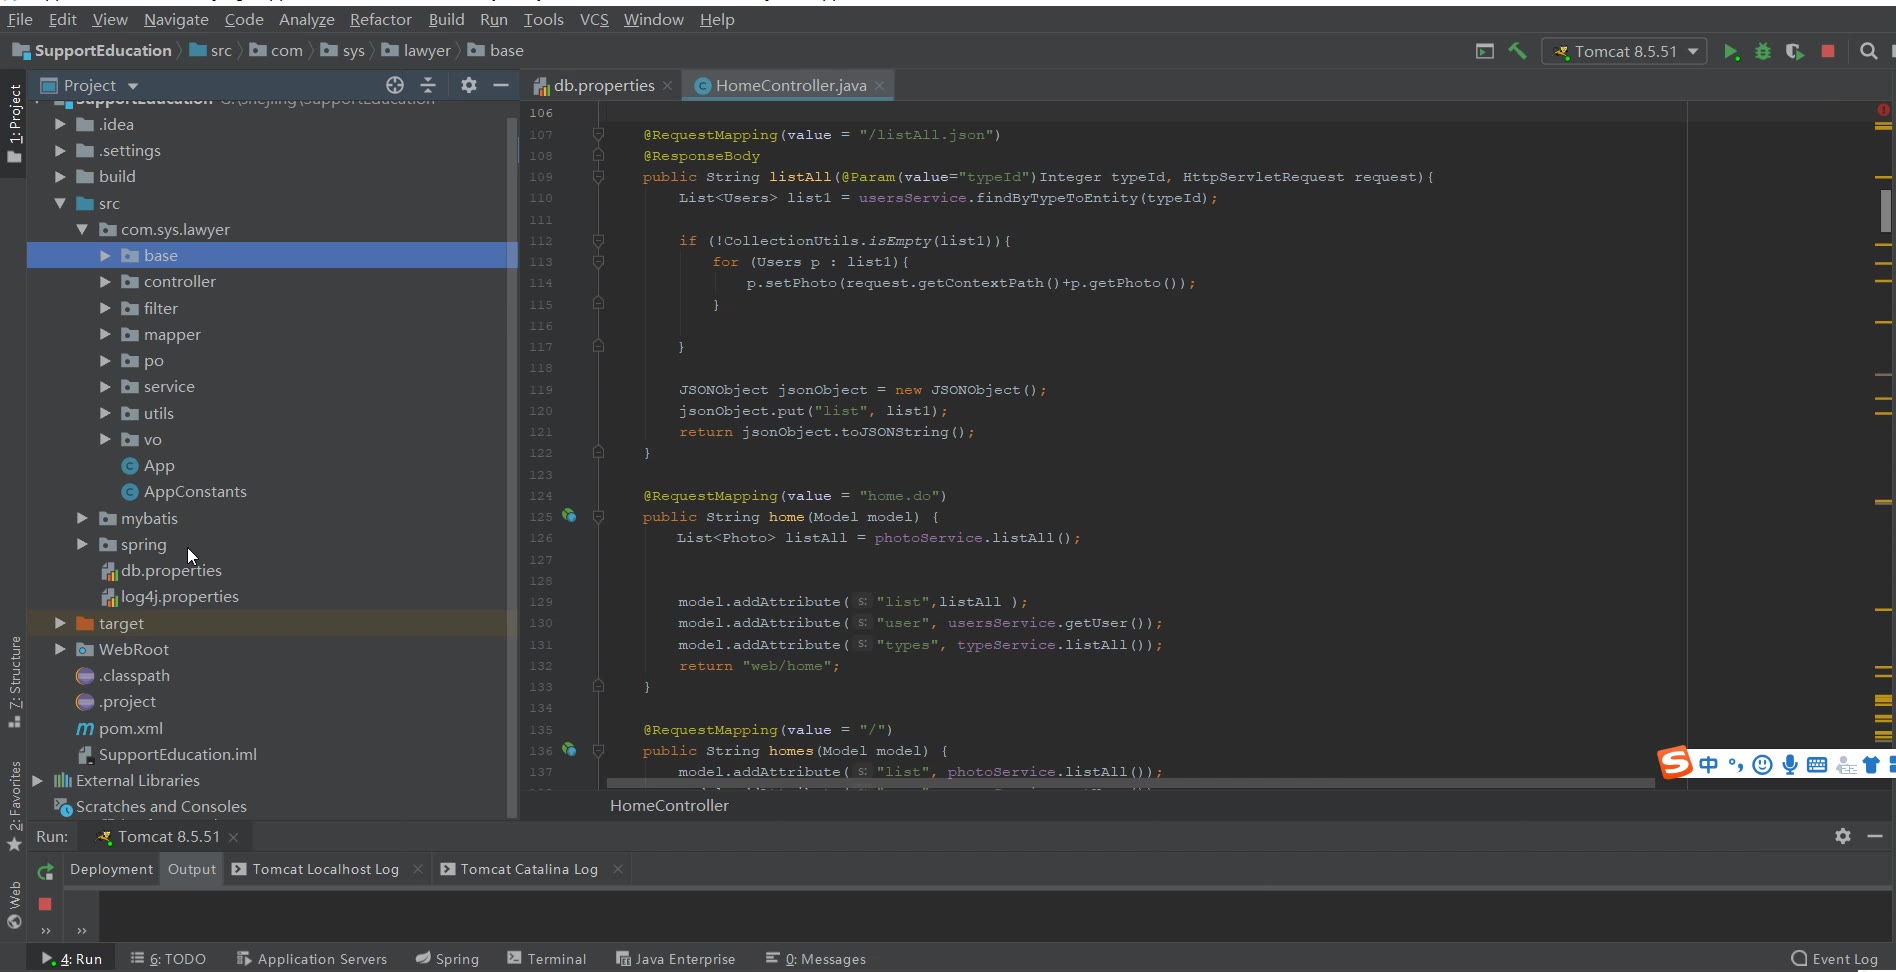Toggle code fold marker at line 109
Image resolution: width=1896 pixels, height=972 pixels.
[x=598, y=177]
